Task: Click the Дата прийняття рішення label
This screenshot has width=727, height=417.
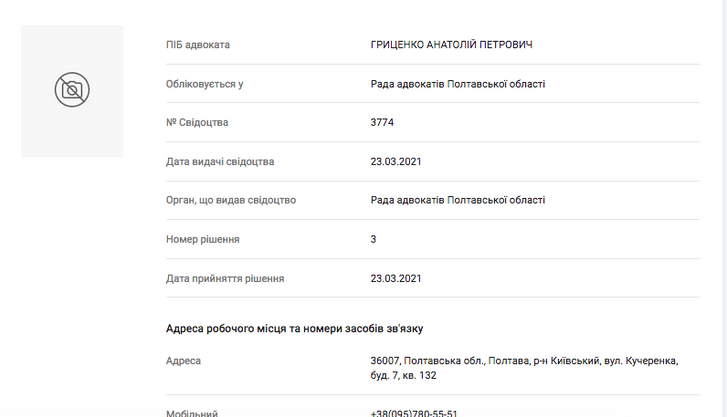Action: pyautogui.click(x=225, y=278)
